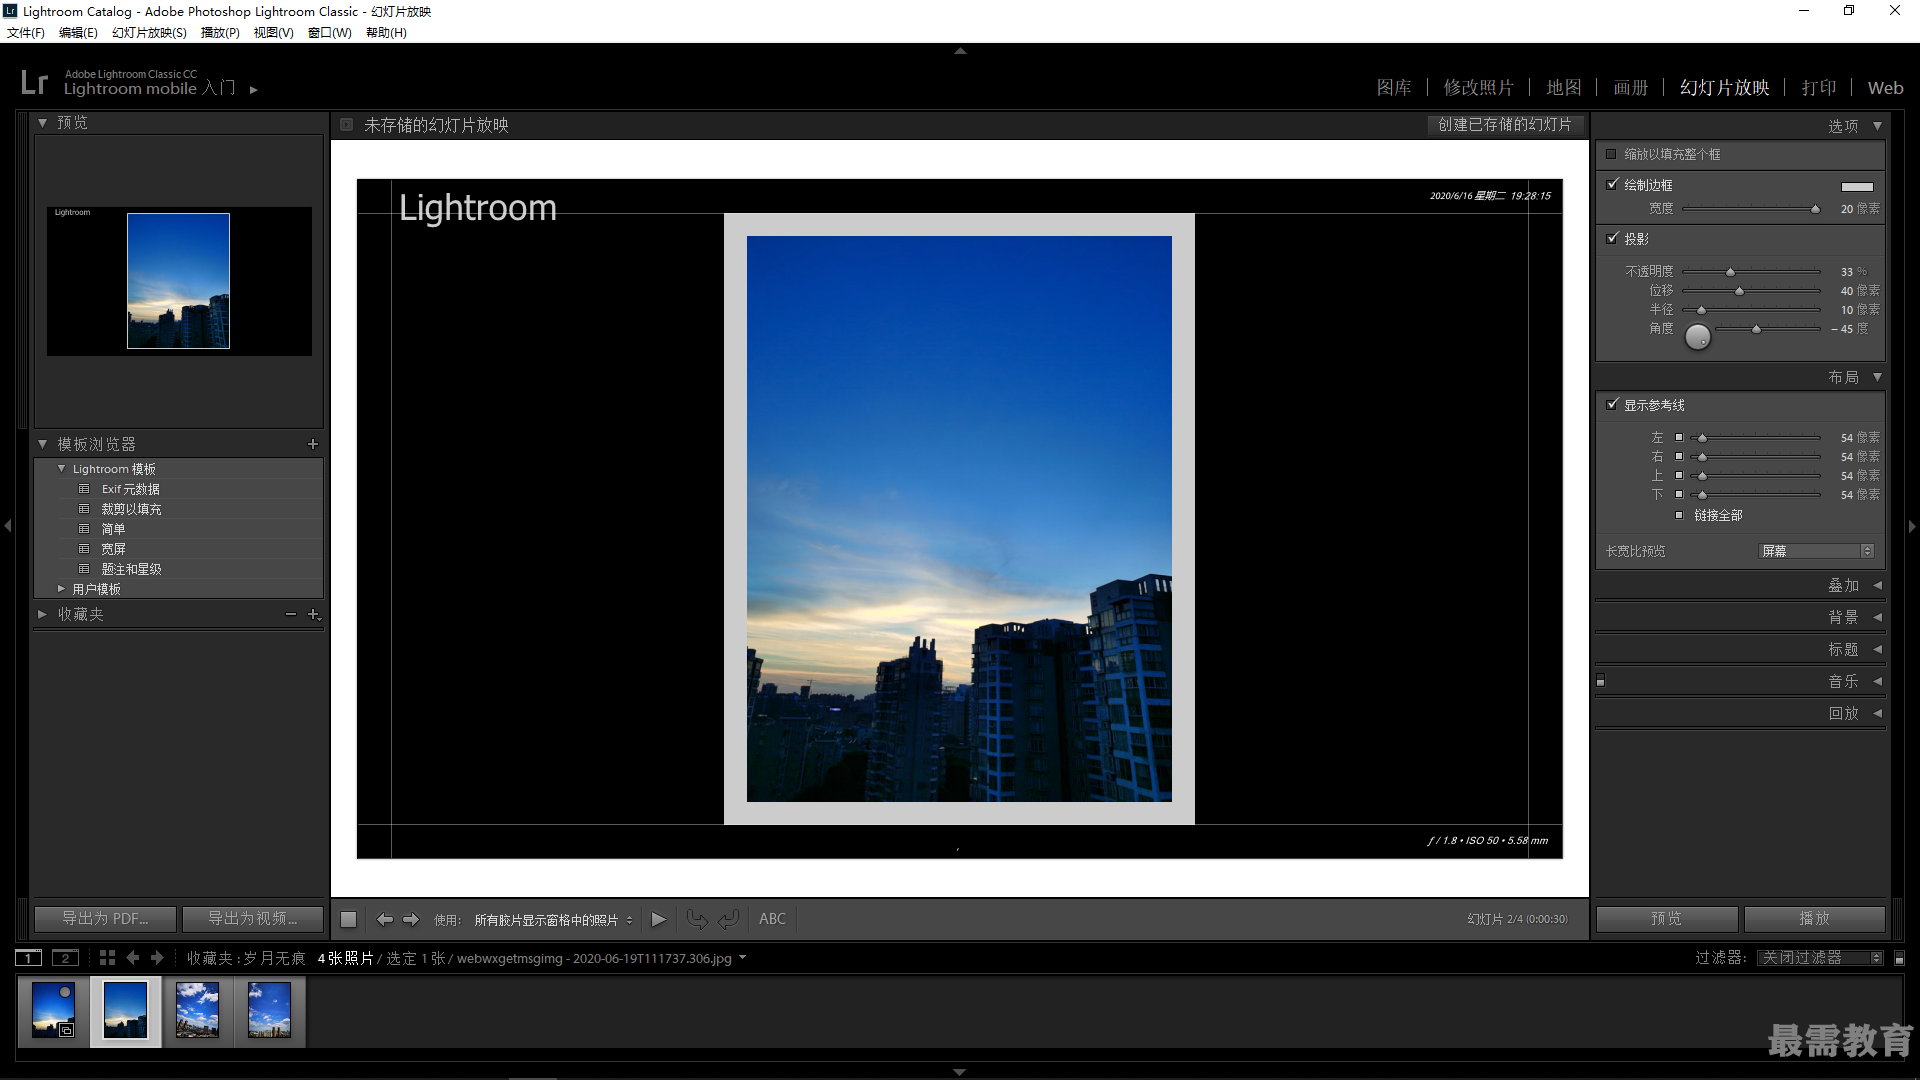This screenshot has height=1080, width=1920.
Task: Open the 长宽比预览 屏幕 dropdown
Action: pos(1816,551)
